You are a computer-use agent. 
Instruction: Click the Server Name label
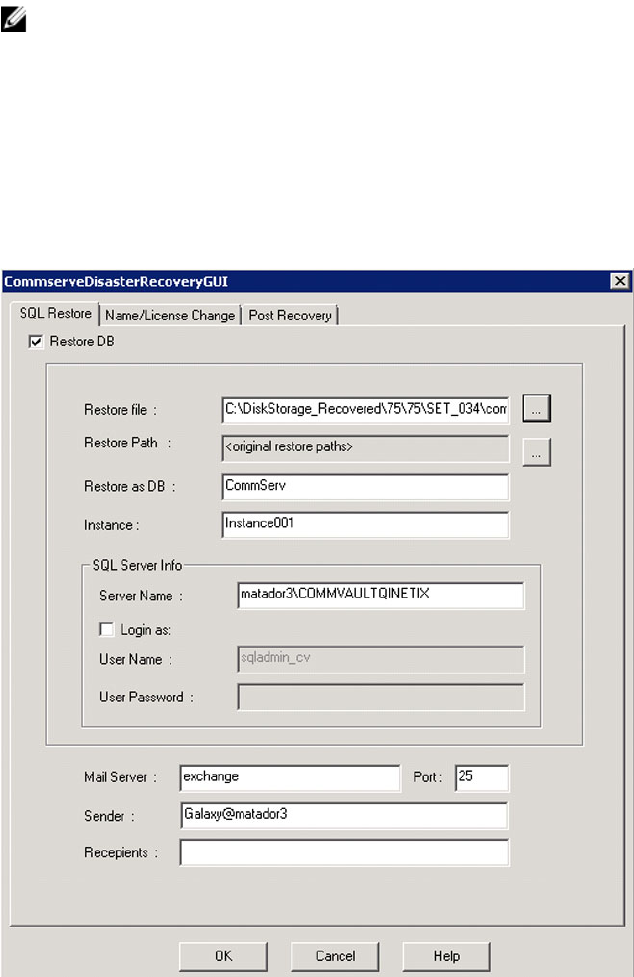tap(141, 596)
